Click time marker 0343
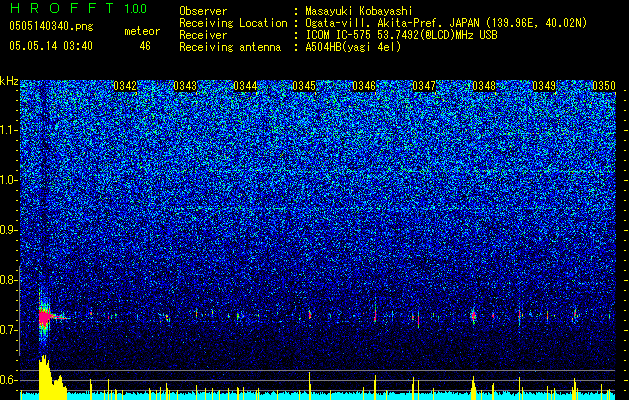 (185, 86)
